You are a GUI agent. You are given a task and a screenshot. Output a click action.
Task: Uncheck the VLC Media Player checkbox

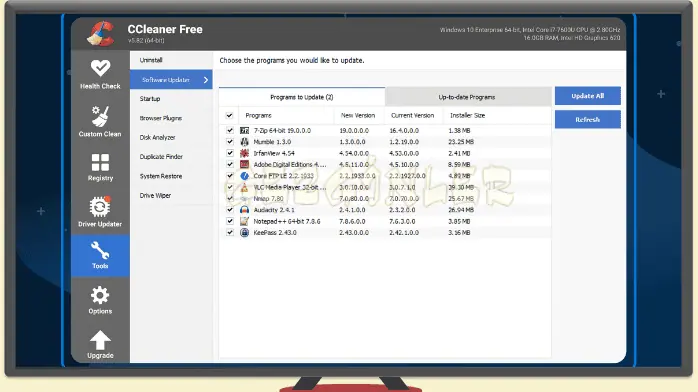tap(230, 187)
